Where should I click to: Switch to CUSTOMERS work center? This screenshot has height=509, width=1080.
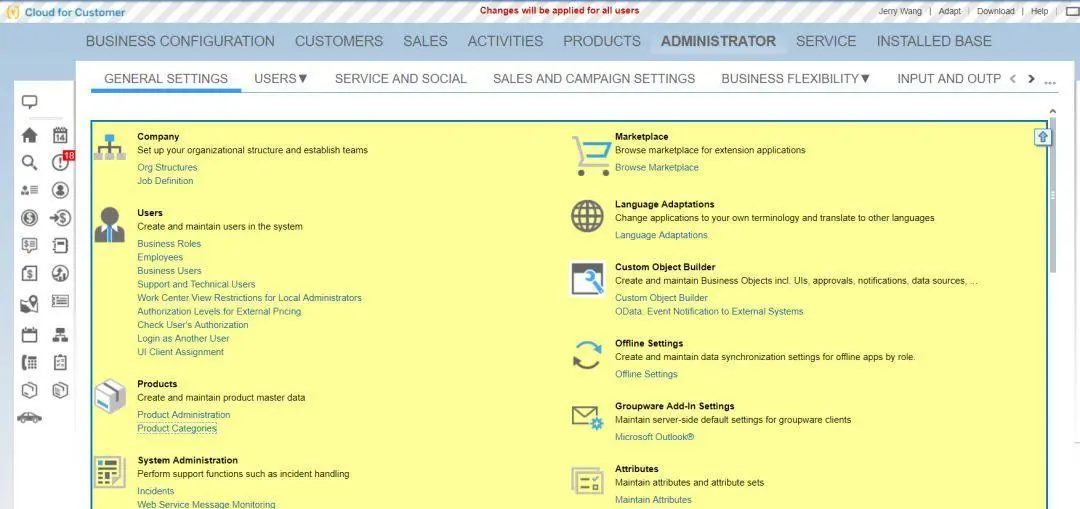[x=339, y=41]
